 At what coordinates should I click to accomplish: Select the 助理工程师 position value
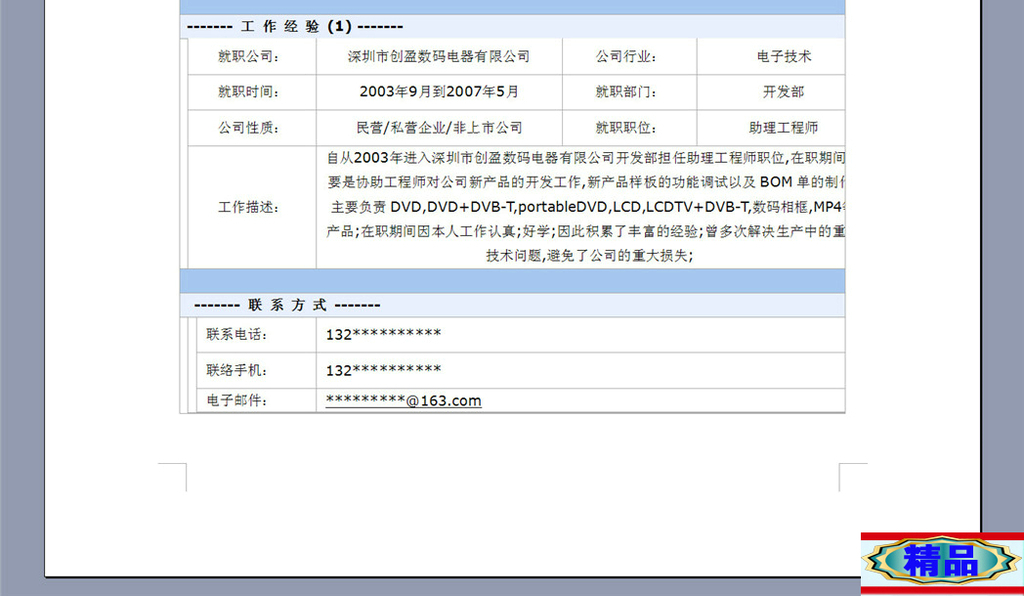(x=782, y=128)
